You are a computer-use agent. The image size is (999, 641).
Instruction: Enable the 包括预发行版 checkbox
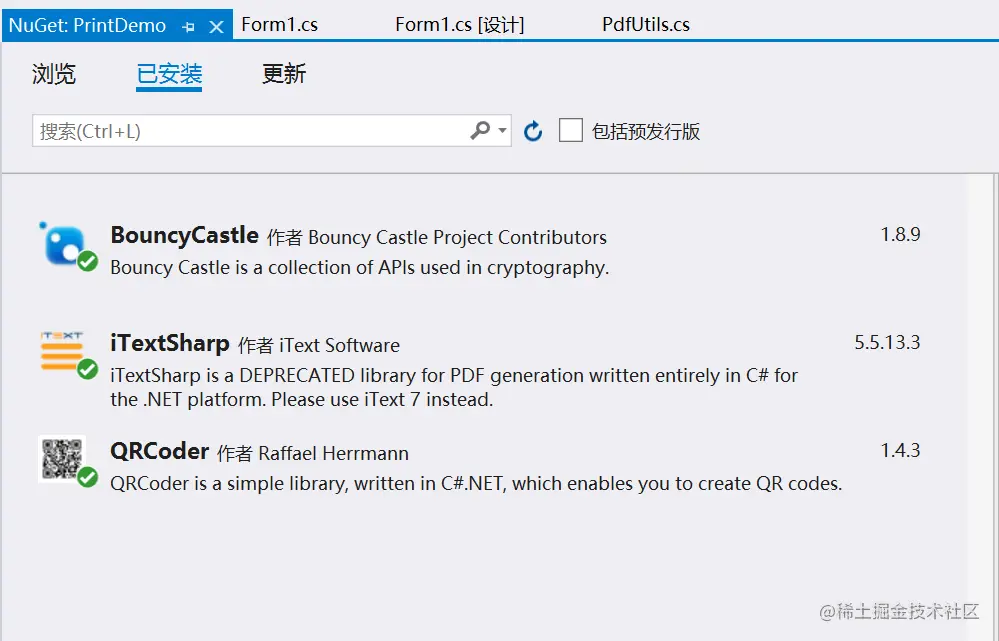tap(571, 131)
